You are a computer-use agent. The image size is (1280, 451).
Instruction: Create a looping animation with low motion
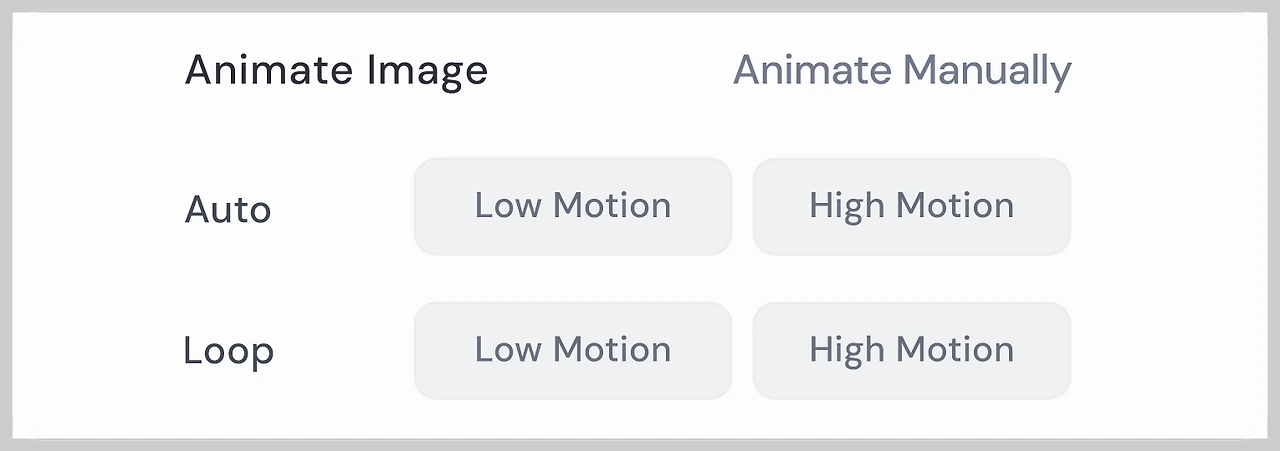(x=573, y=350)
